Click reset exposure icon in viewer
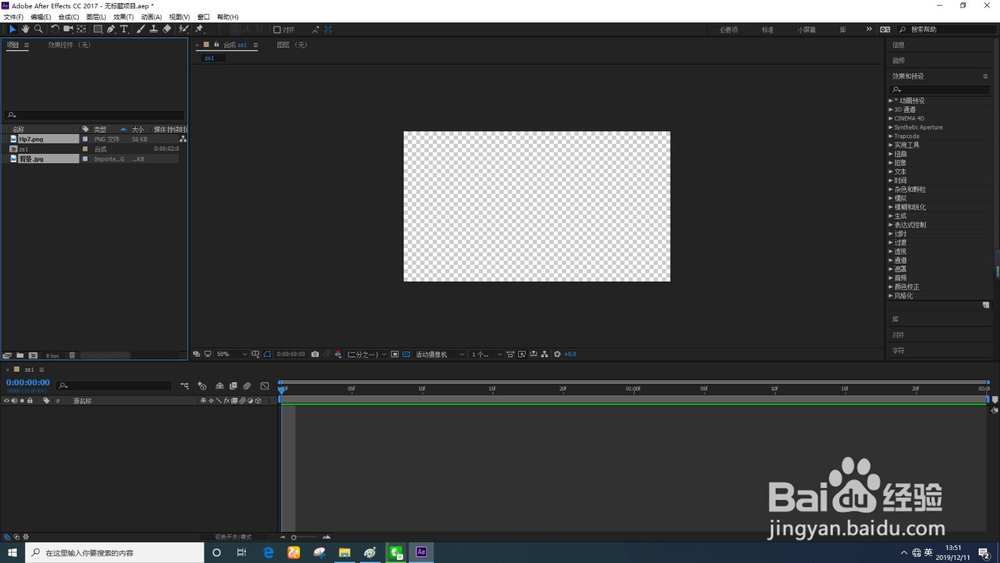Viewport: 1000px width, 563px height. tap(557, 355)
